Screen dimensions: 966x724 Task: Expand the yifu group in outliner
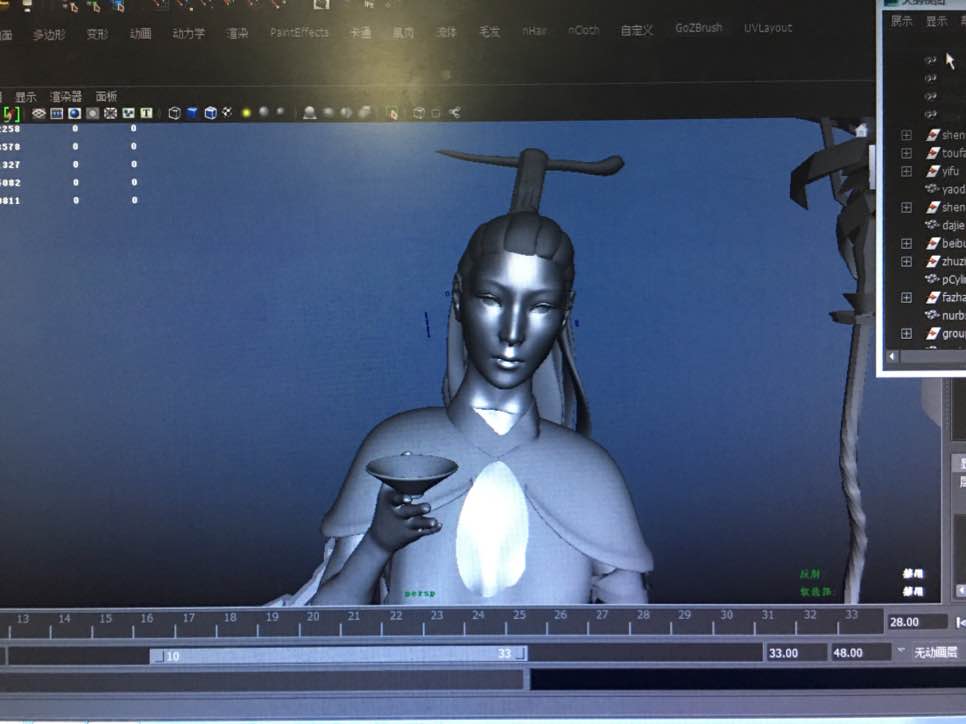click(906, 171)
